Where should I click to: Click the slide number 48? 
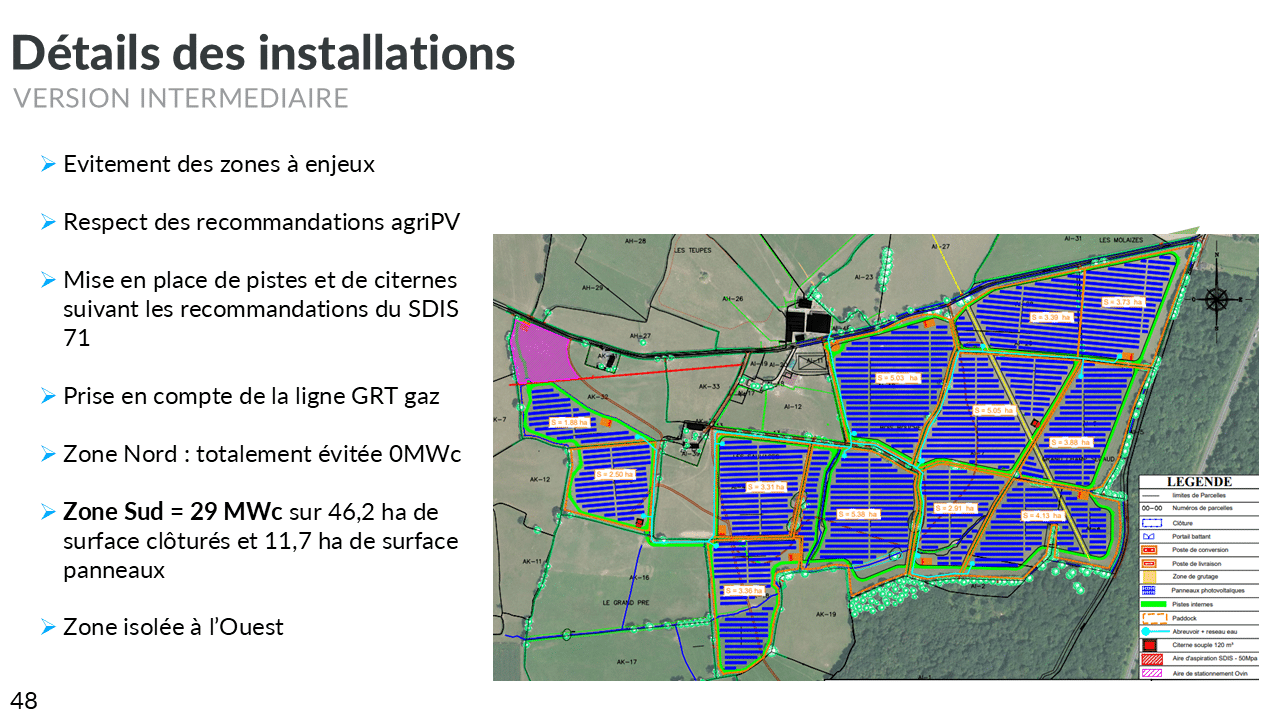tap(24, 701)
